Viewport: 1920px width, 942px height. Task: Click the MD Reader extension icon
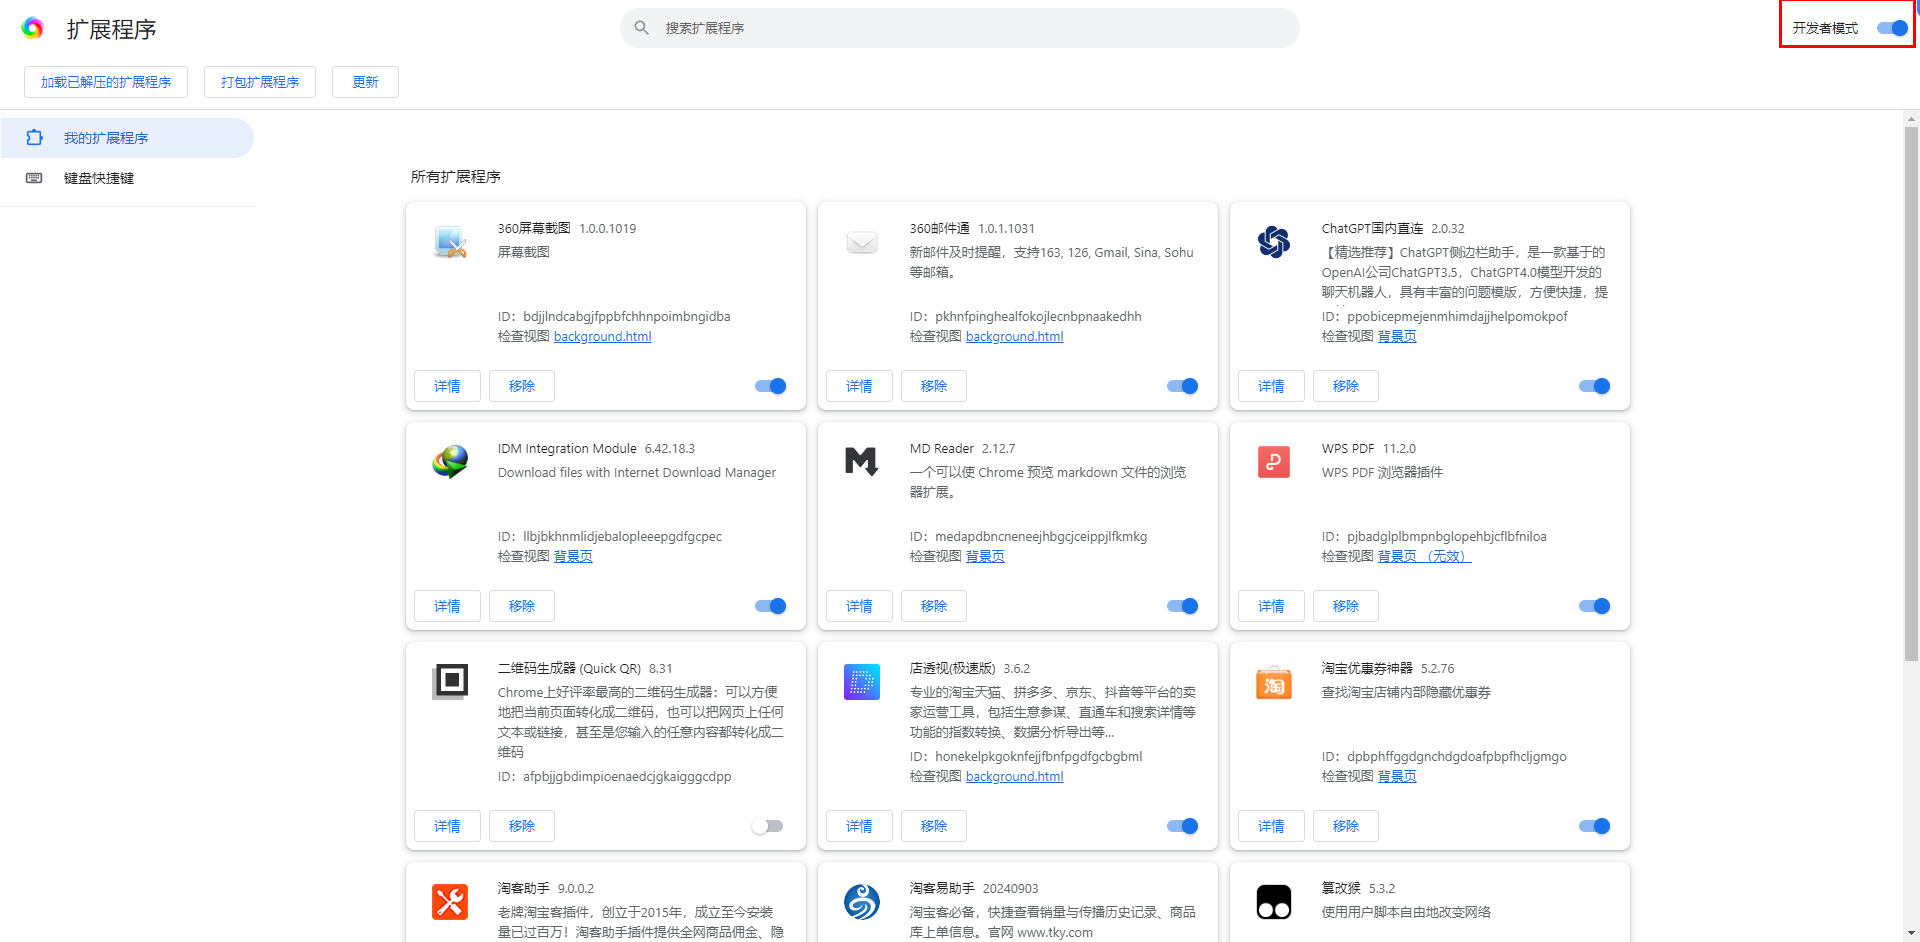(x=861, y=462)
